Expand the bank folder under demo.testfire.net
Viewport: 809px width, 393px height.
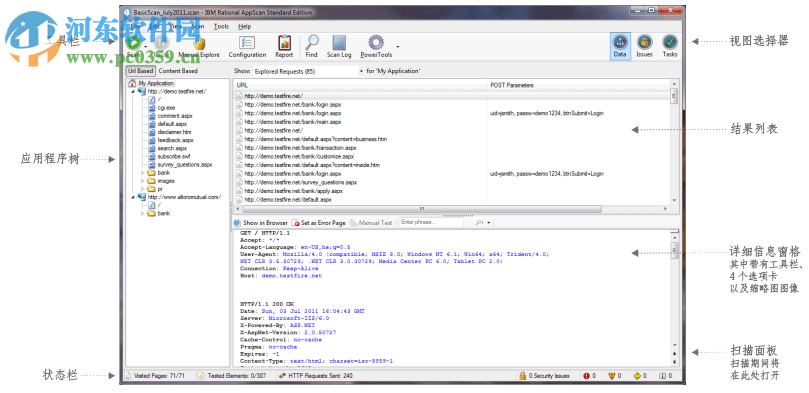pyautogui.click(x=143, y=173)
